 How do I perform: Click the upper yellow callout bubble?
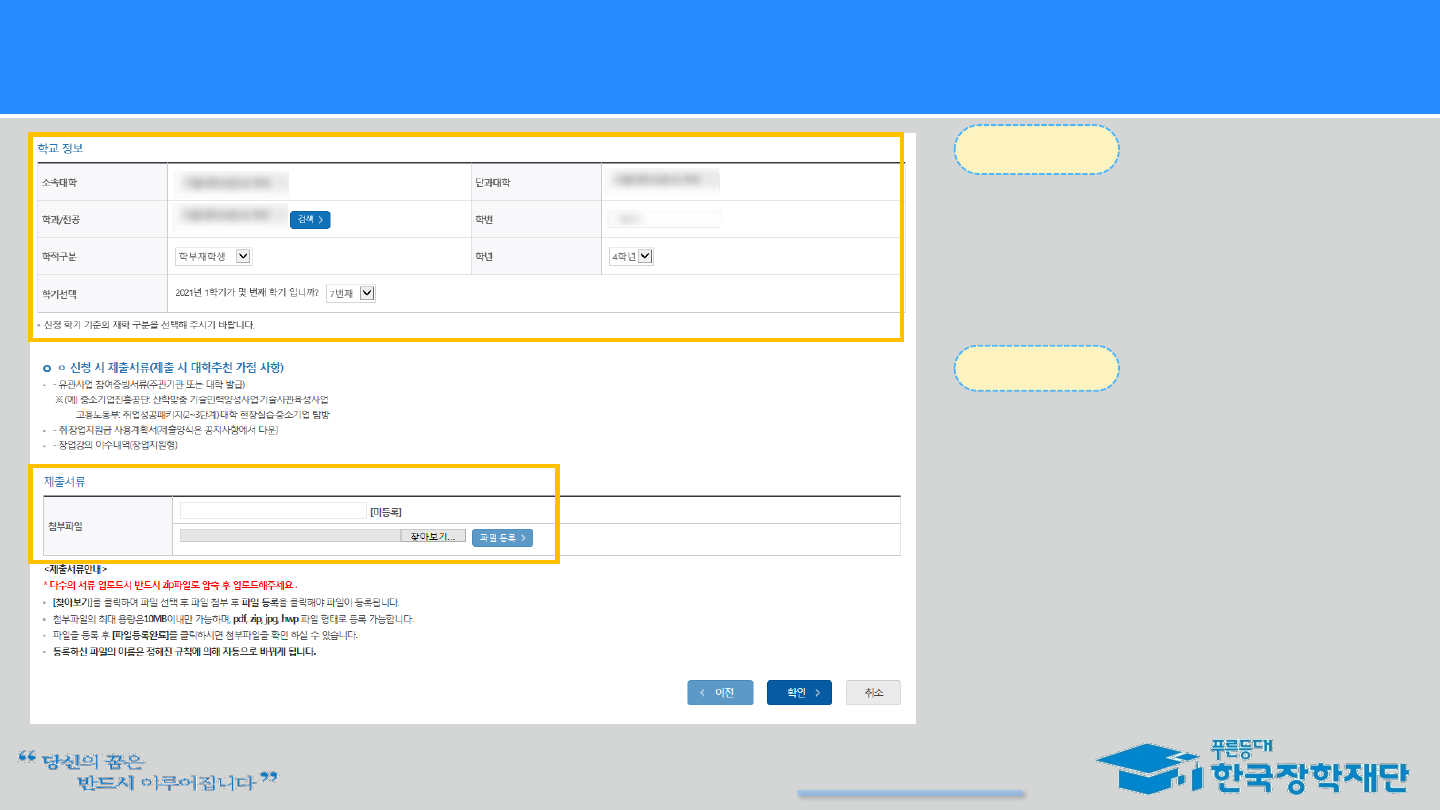point(1037,150)
